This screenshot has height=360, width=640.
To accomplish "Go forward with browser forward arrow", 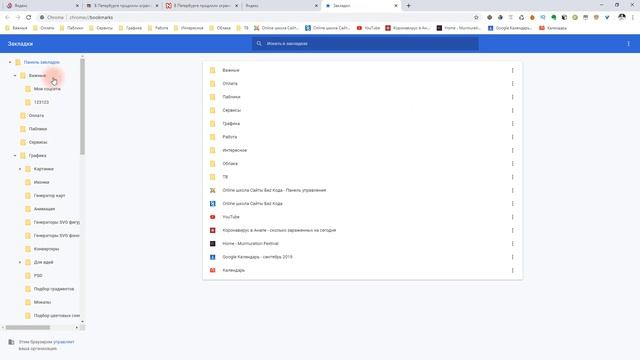I will 18,18.
